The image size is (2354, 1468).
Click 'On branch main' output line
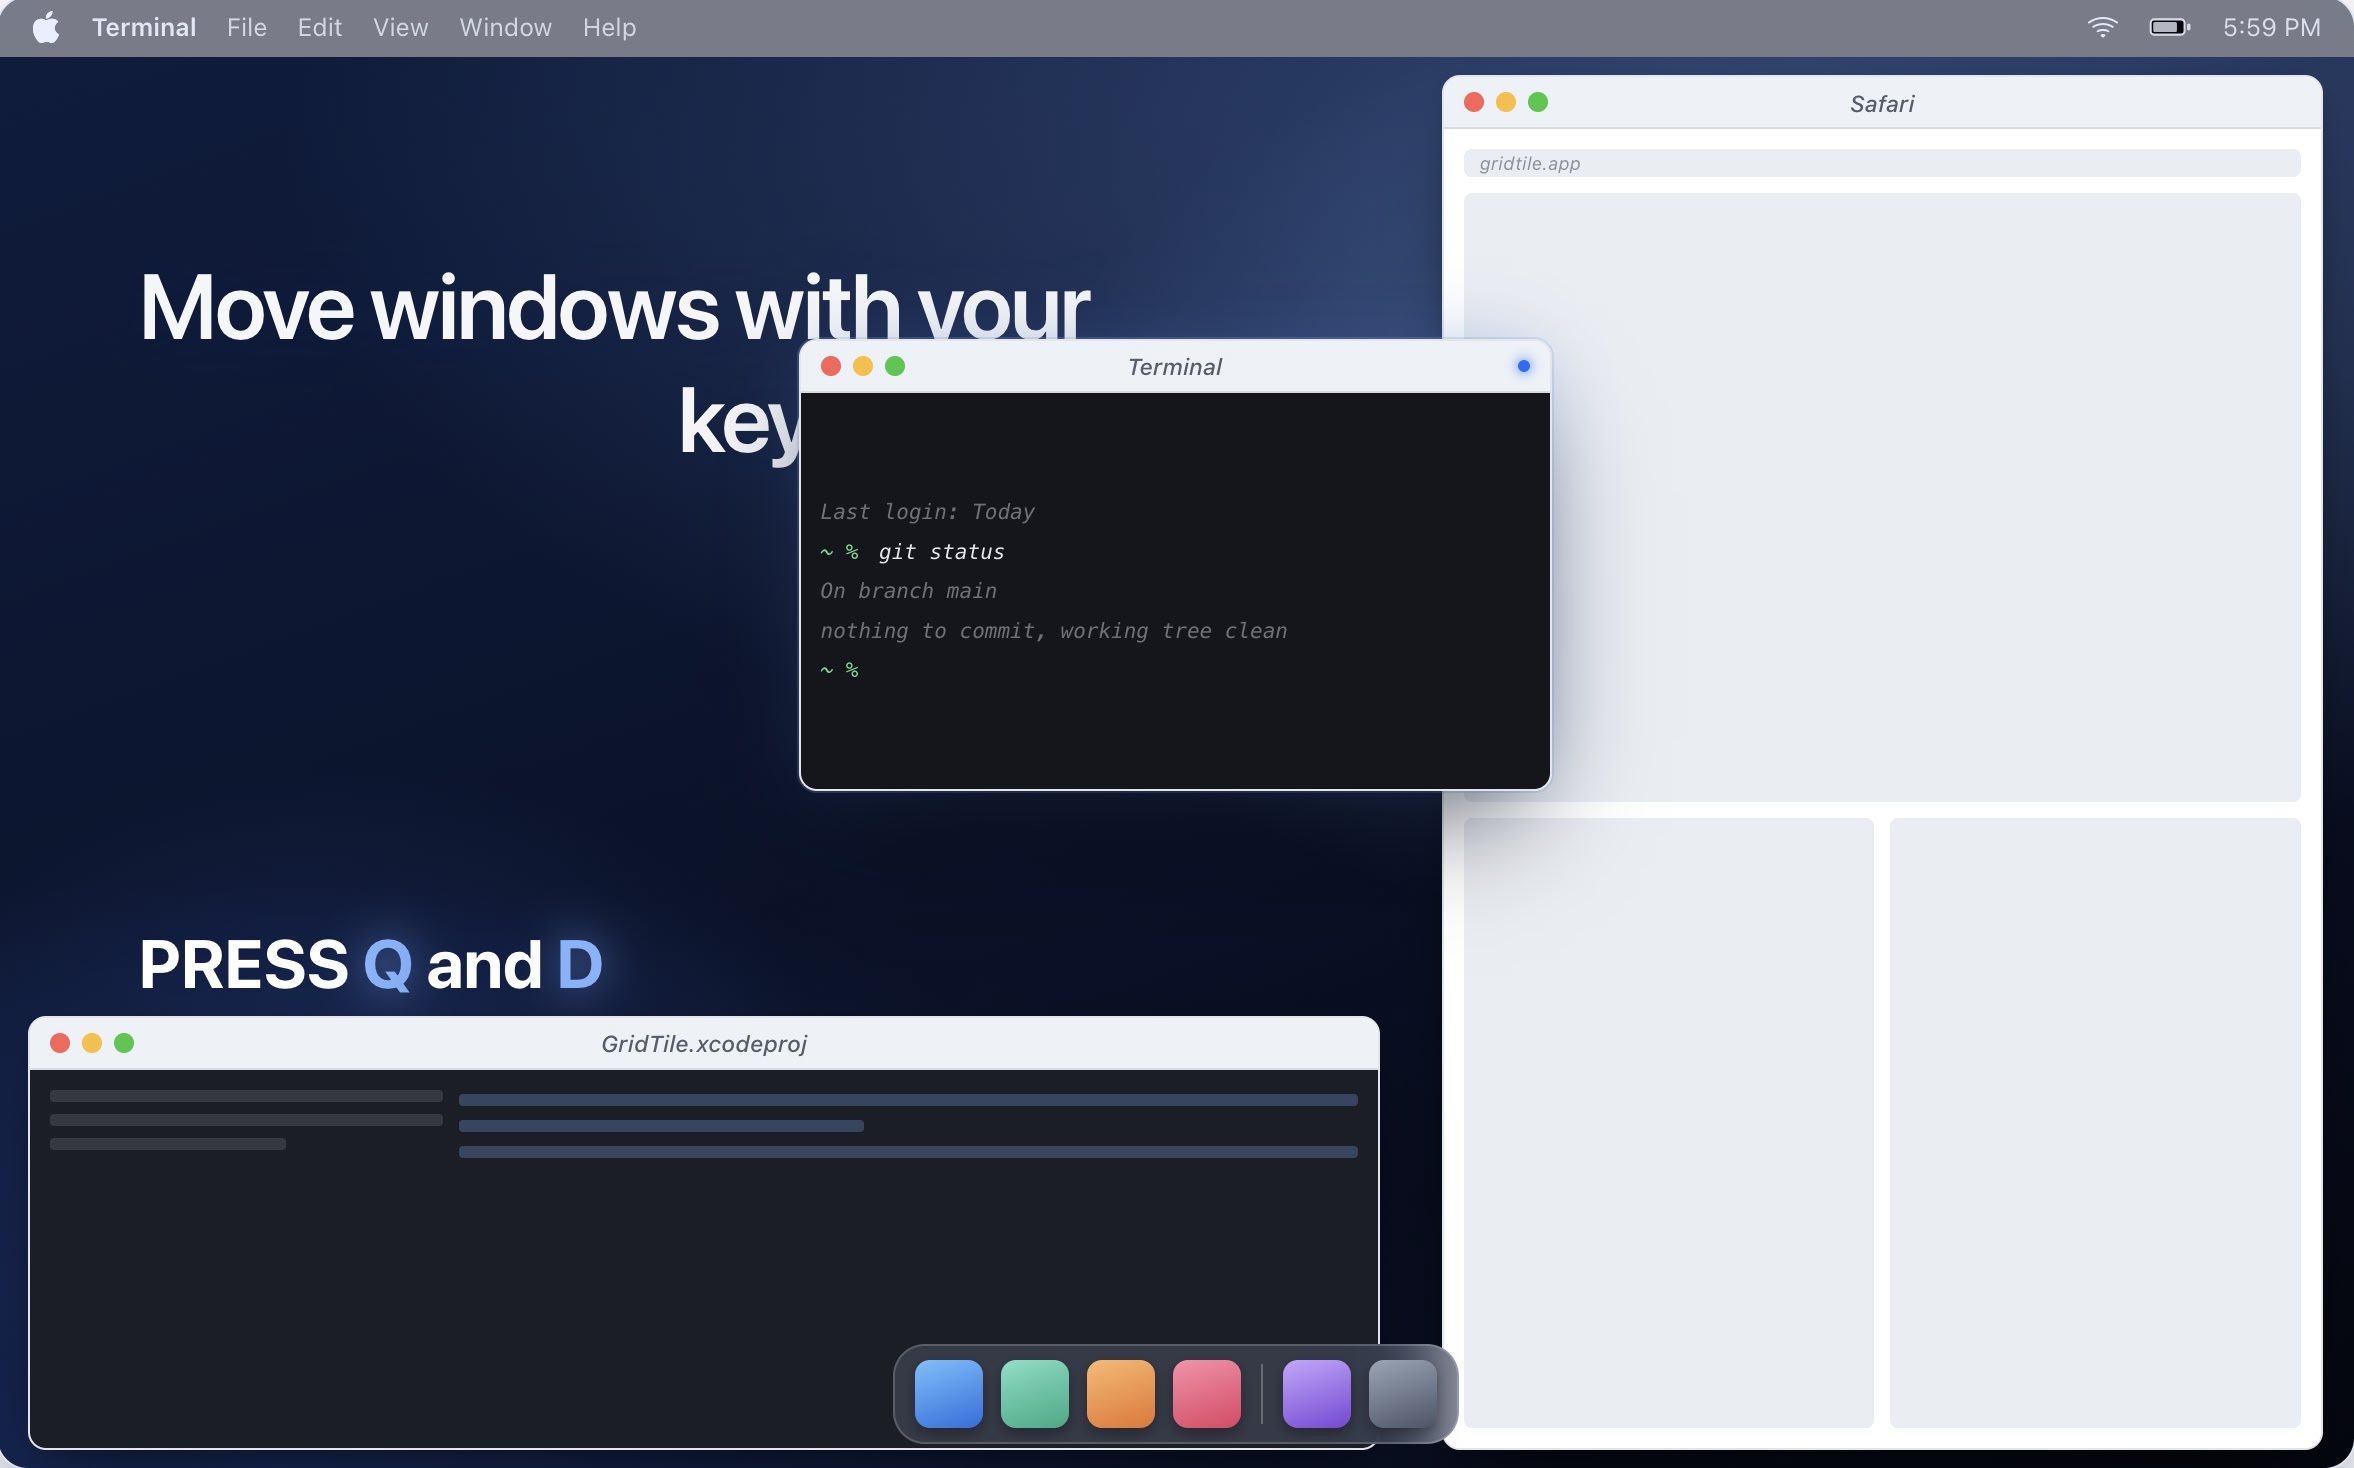click(x=908, y=591)
